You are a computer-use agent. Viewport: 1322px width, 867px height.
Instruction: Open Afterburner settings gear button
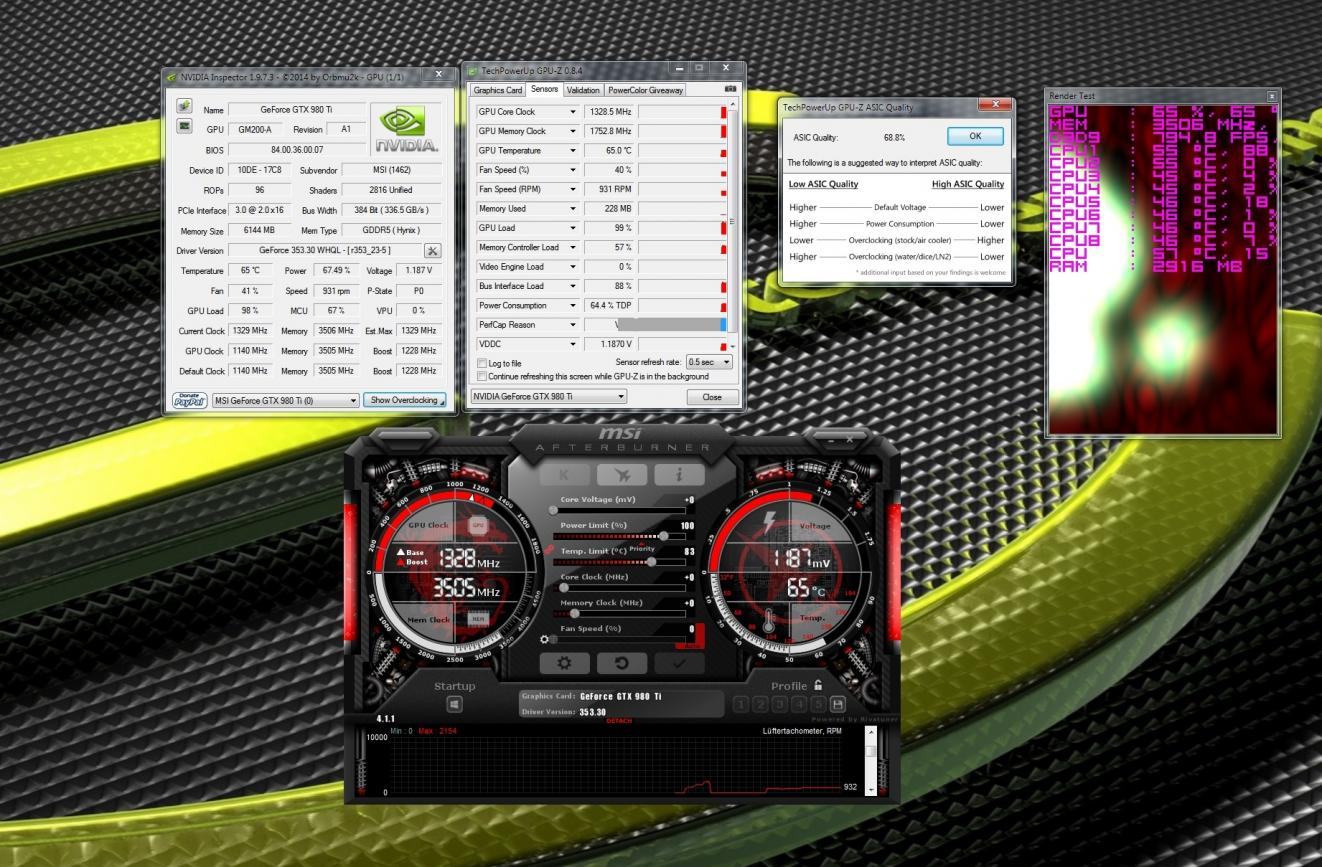(x=565, y=662)
